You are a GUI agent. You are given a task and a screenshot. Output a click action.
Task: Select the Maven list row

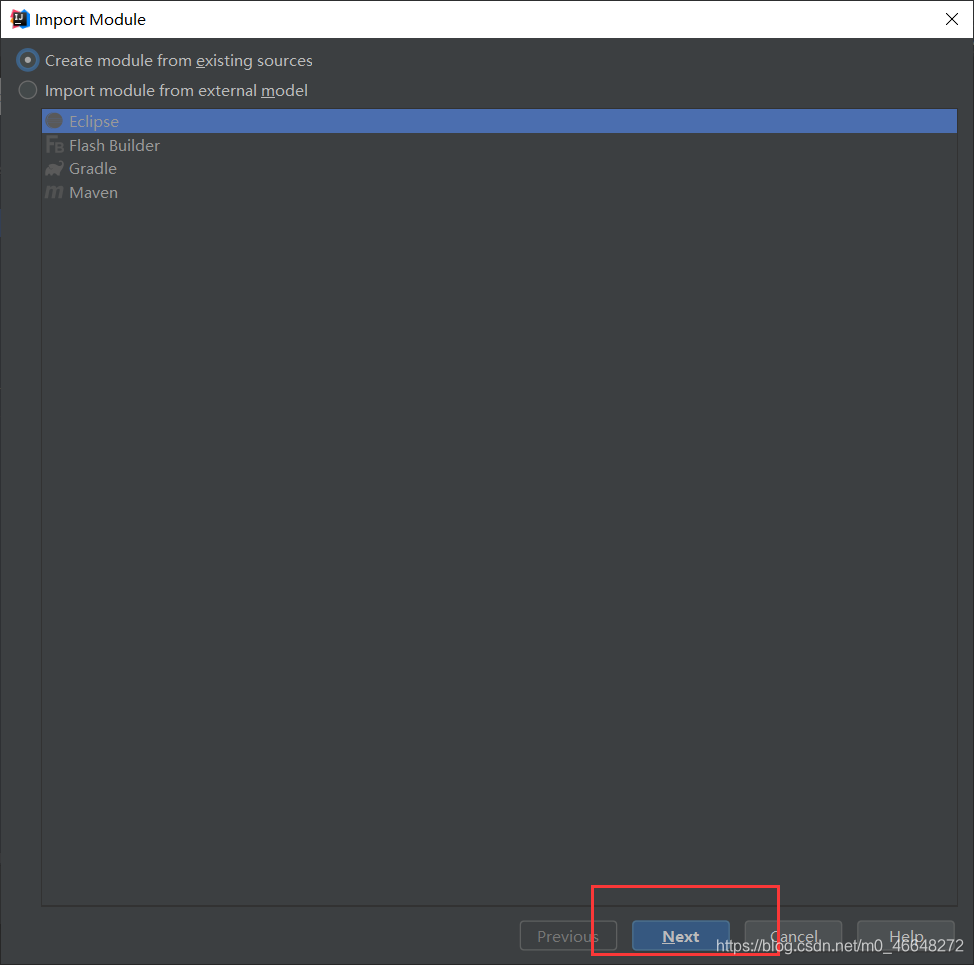[499, 193]
